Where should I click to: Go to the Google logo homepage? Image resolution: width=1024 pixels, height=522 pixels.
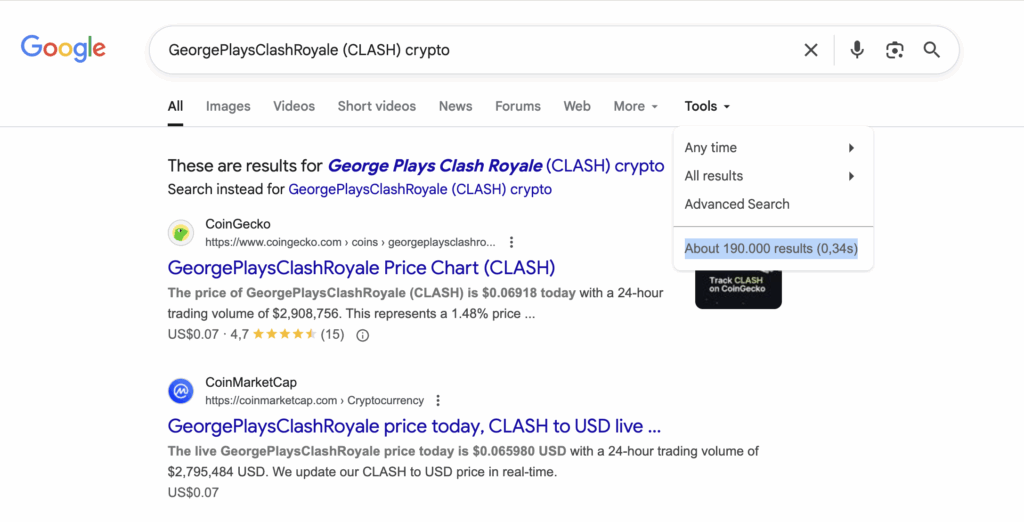pos(63,48)
